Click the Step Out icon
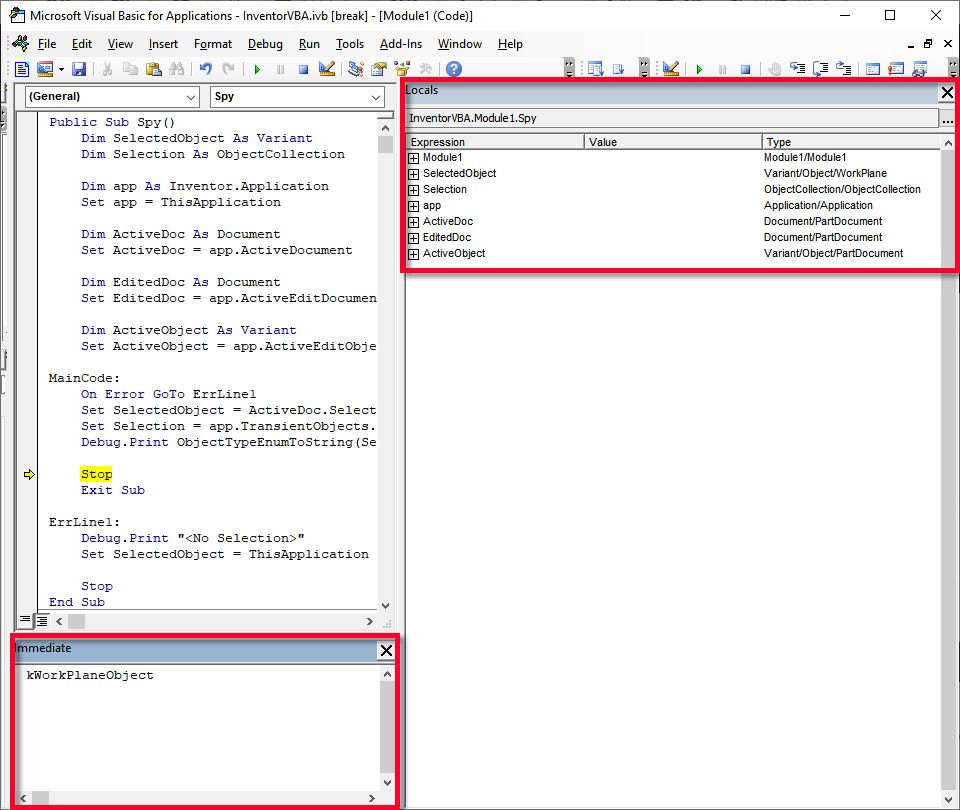 point(844,69)
